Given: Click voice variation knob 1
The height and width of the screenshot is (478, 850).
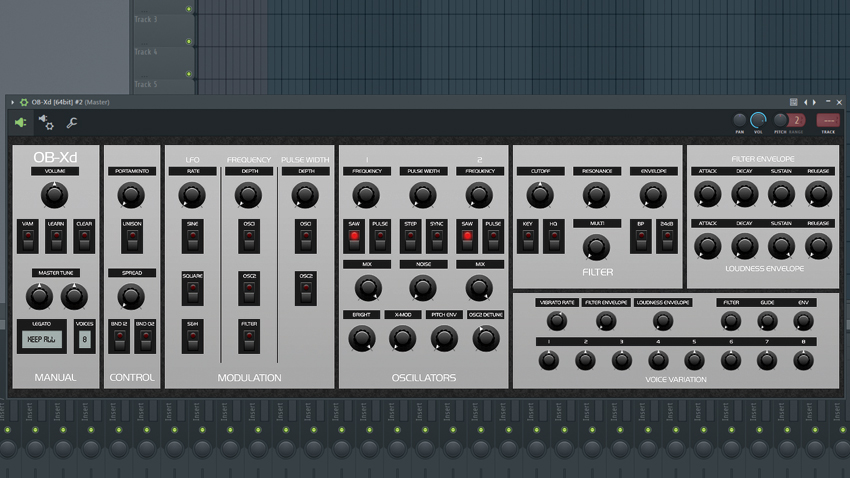Looking at the screenshot, I should click(x=549, y=360).
